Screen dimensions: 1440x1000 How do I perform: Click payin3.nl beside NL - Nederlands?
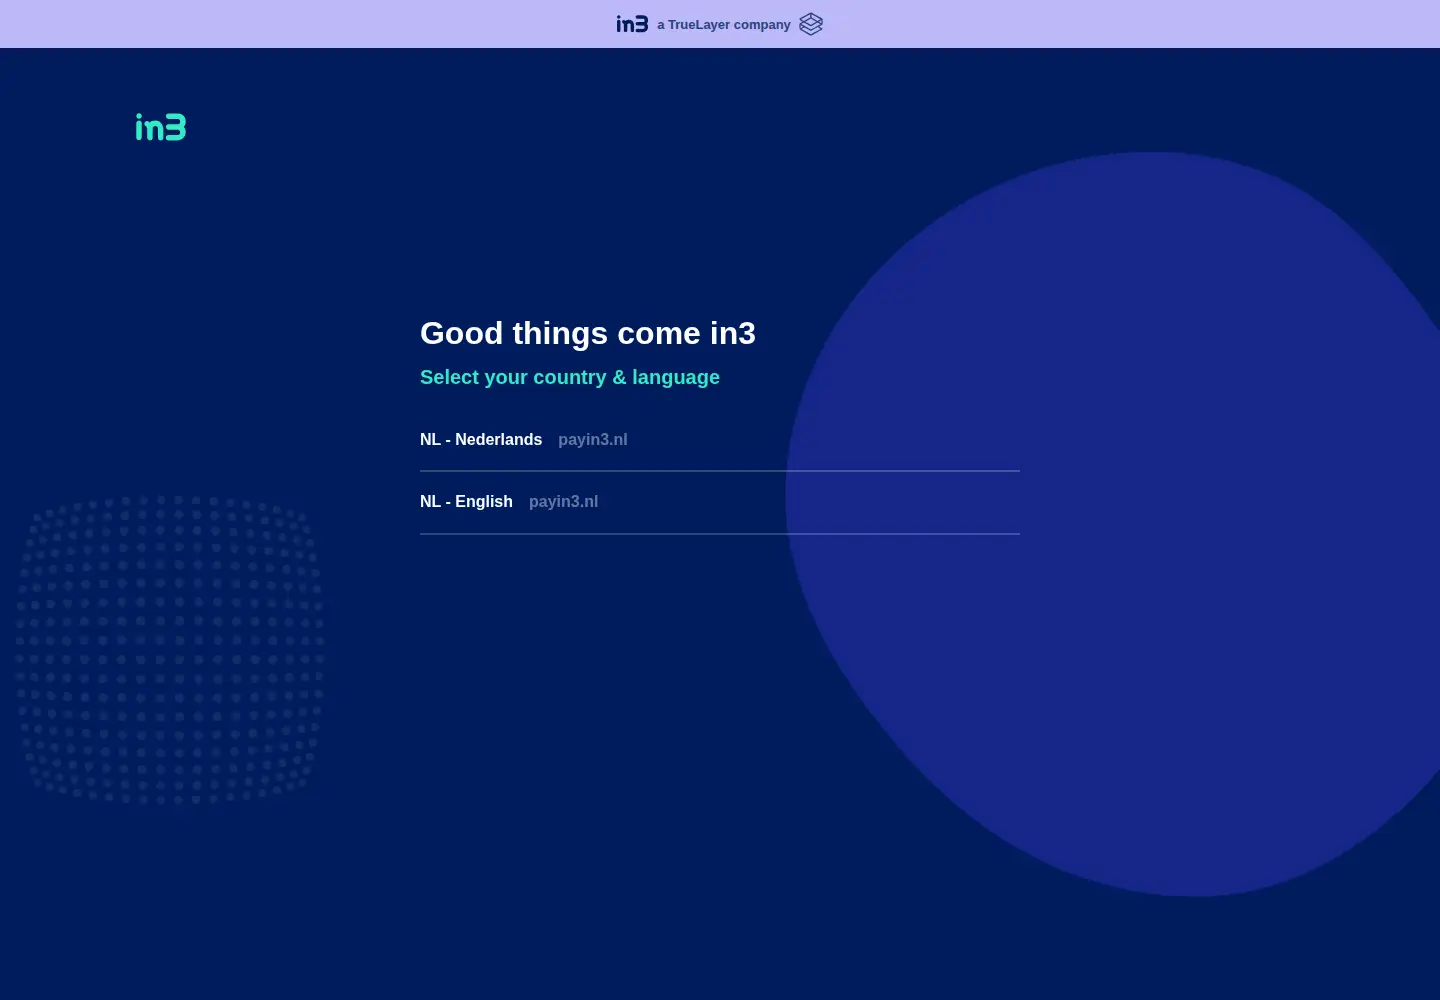pyautogui.click(x=593, y=440)
